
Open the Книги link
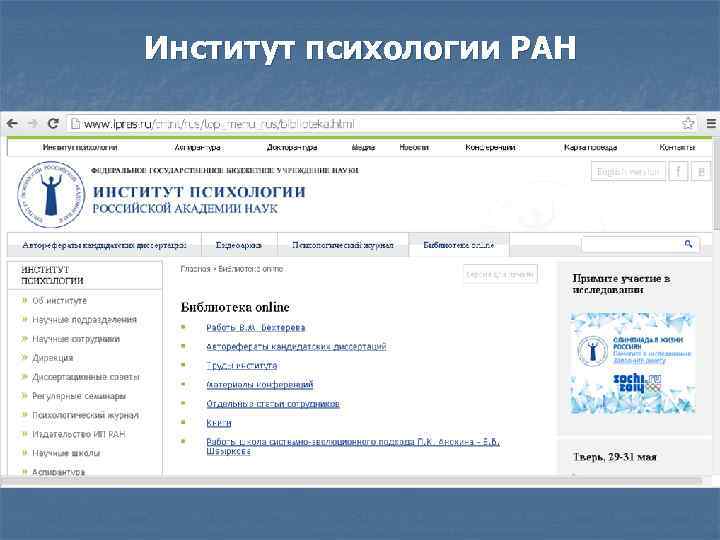click(x=219, y=423)
